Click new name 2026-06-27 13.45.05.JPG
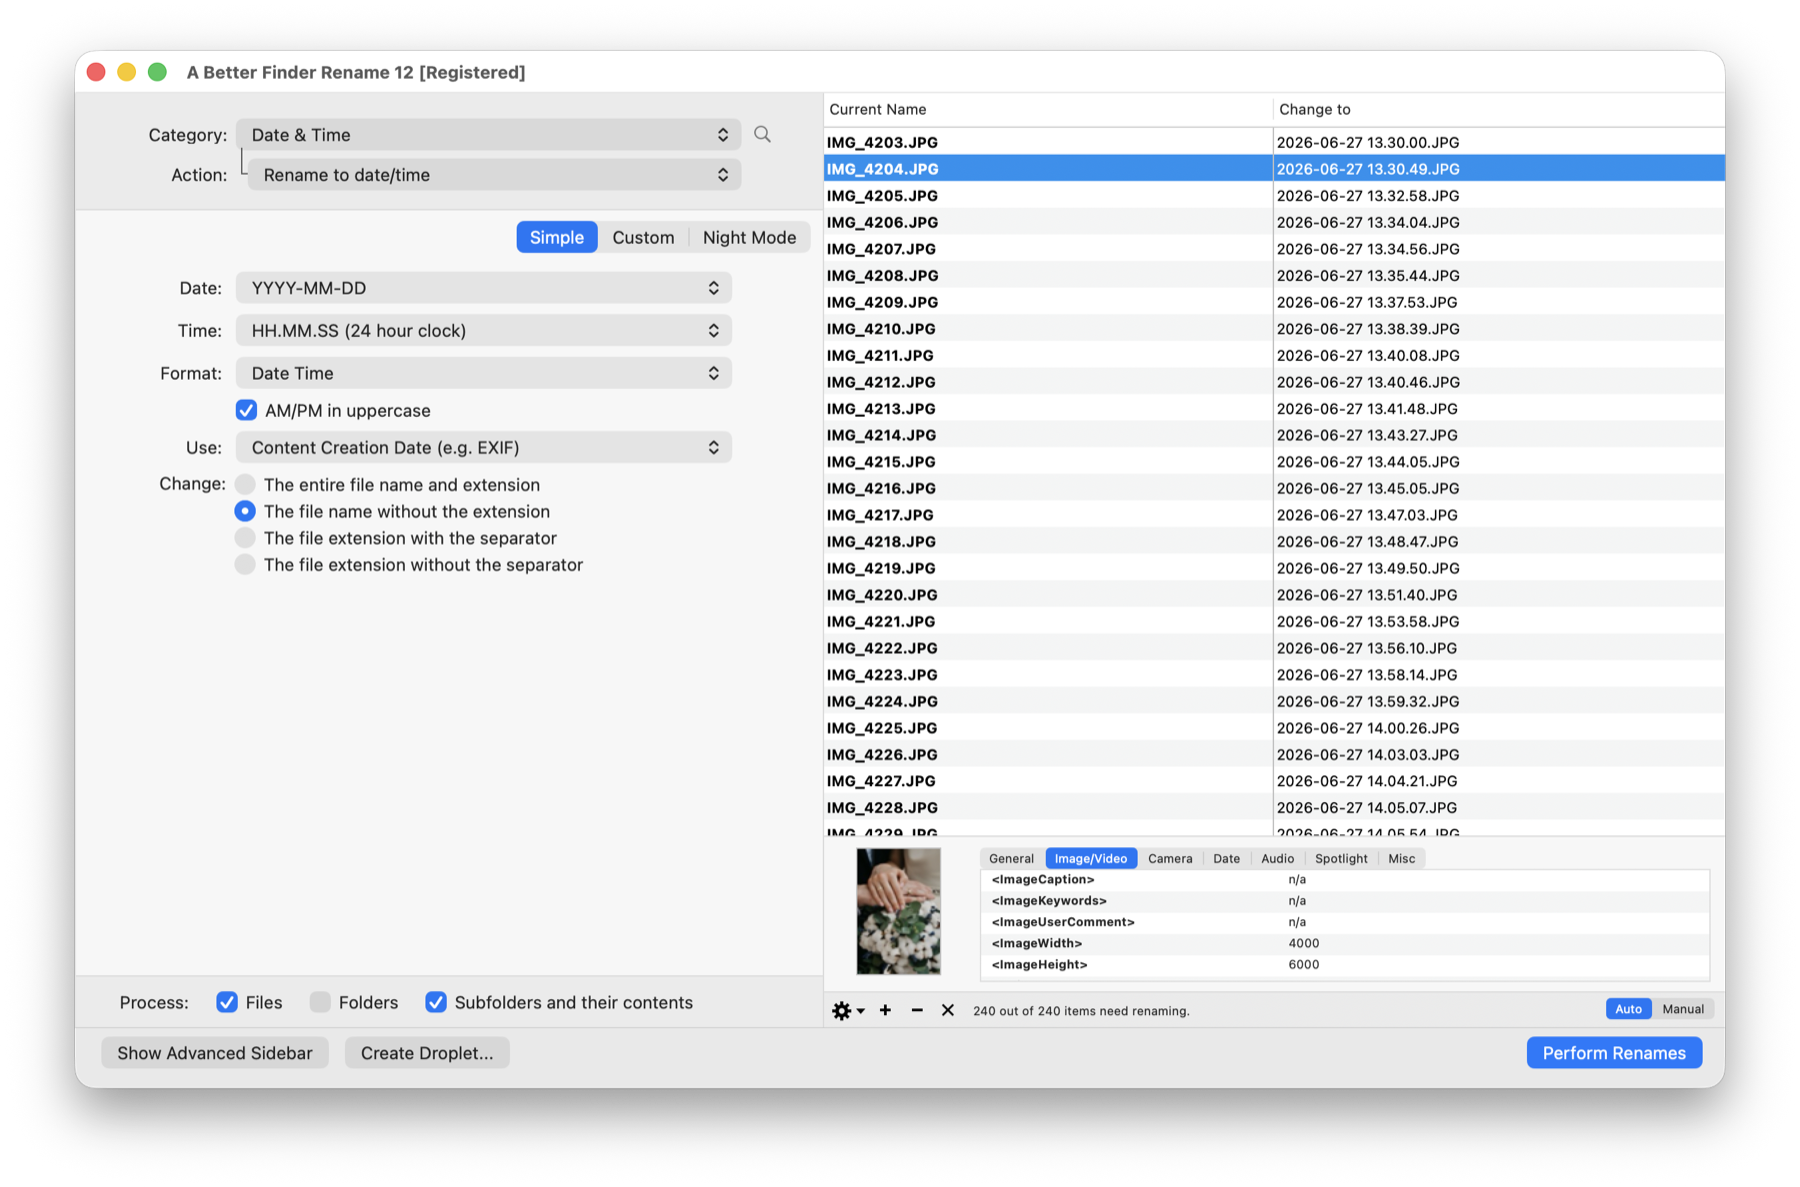 pos(1368,488)
